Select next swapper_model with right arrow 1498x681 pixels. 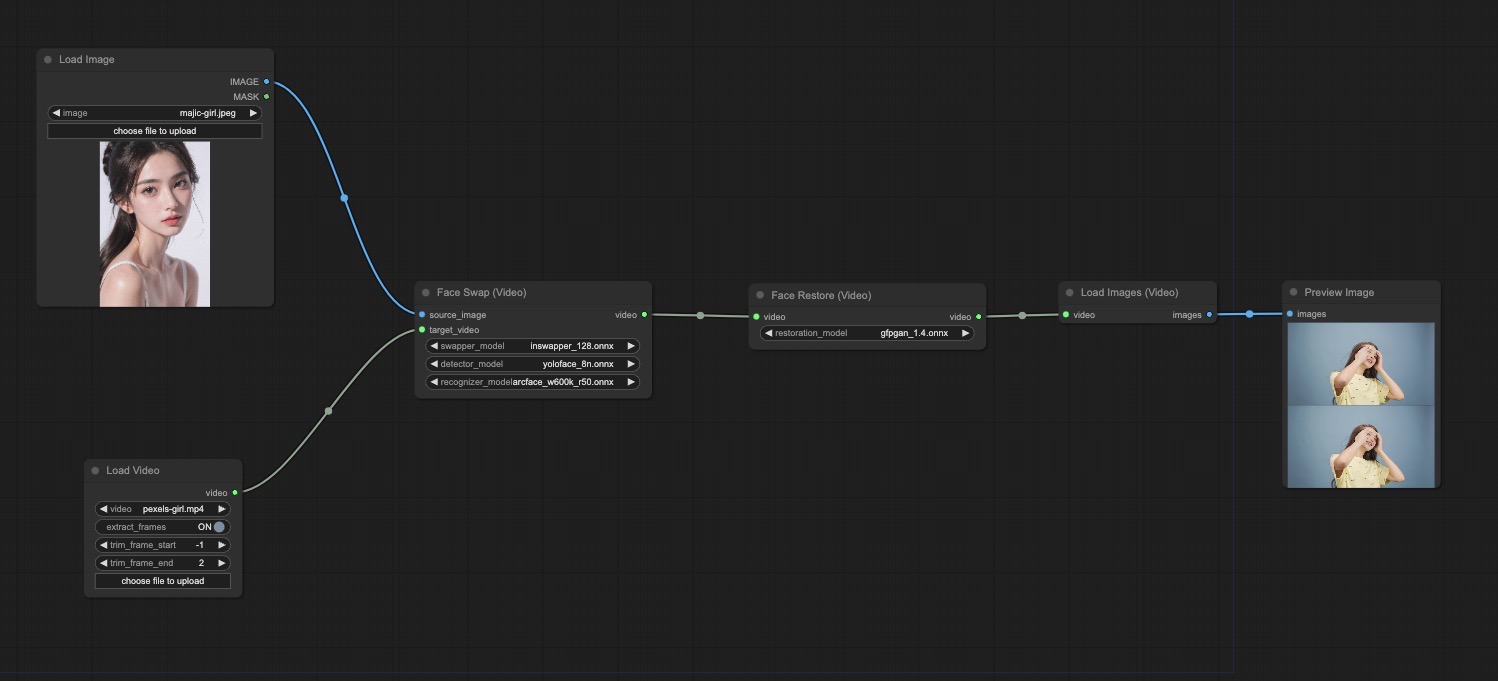point(631,346)
